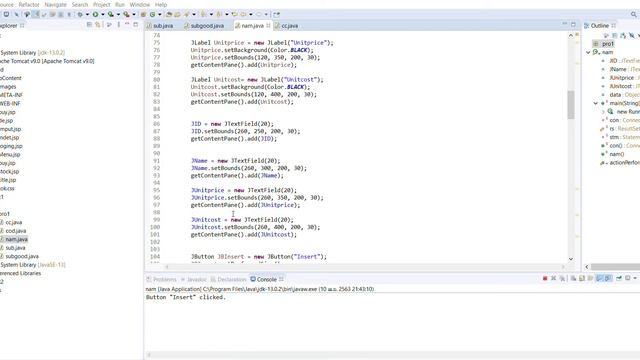The image size is (640, 360).
Task: Click the New Java Class green icon
Action: pos(152,14)
